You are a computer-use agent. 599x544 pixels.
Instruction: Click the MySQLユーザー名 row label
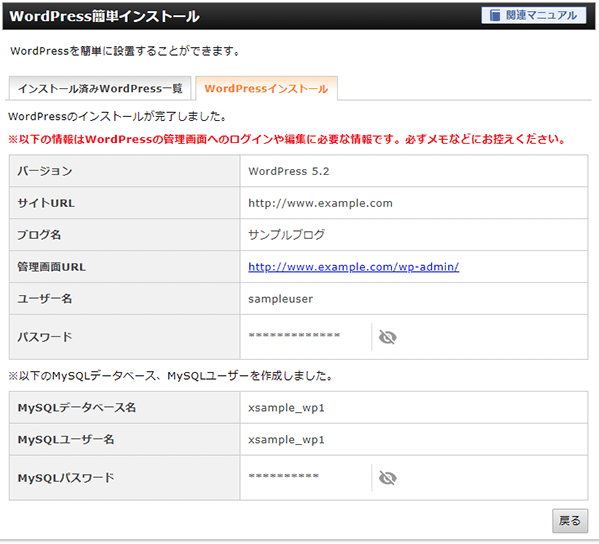[66, 440]
